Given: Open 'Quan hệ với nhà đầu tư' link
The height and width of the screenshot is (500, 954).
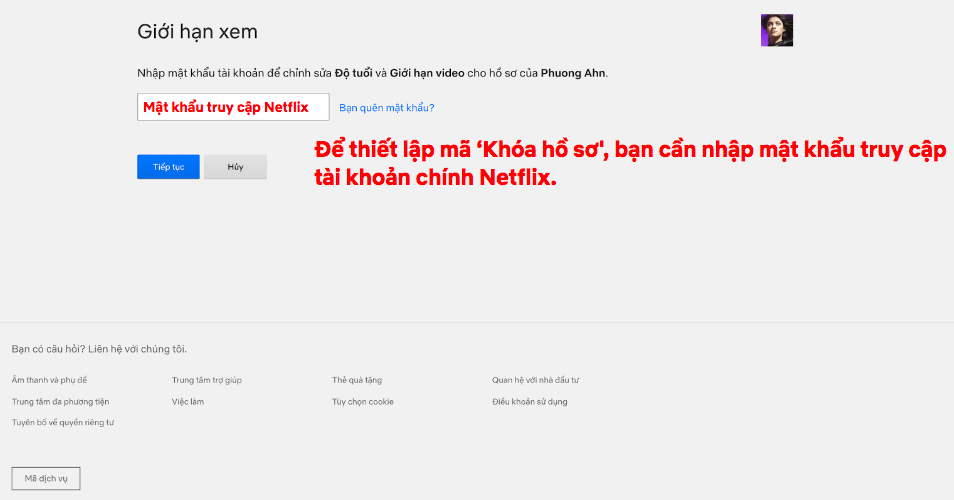Looking at the screenshot, I should click(535, 380).
